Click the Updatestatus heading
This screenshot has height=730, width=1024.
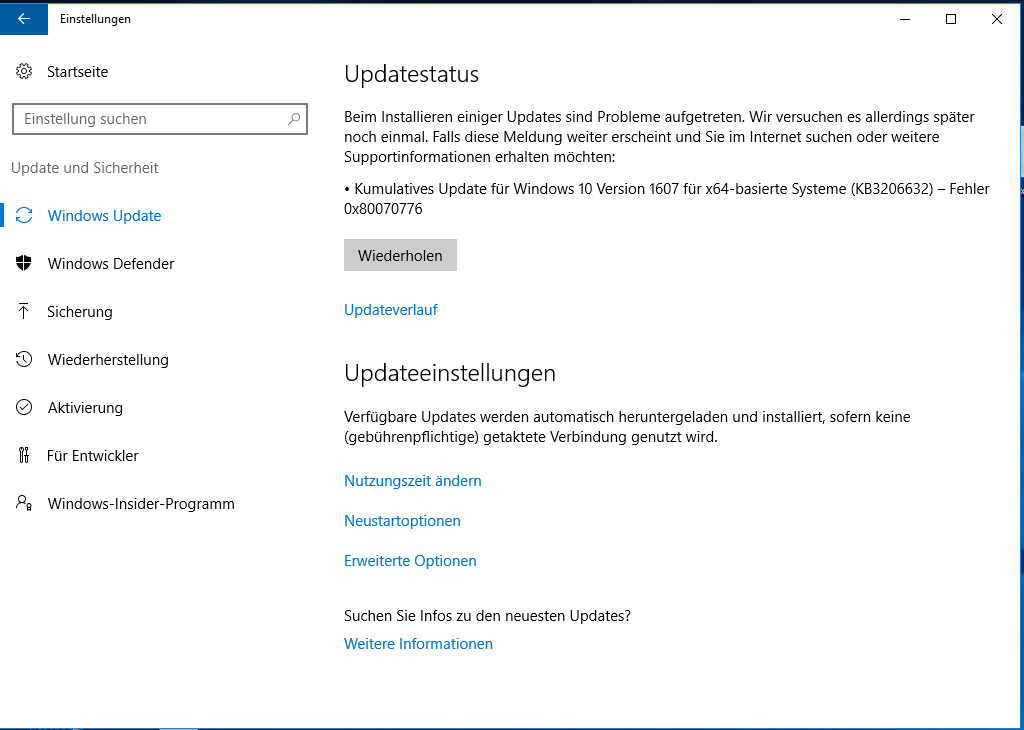click(x=411, y=74)
